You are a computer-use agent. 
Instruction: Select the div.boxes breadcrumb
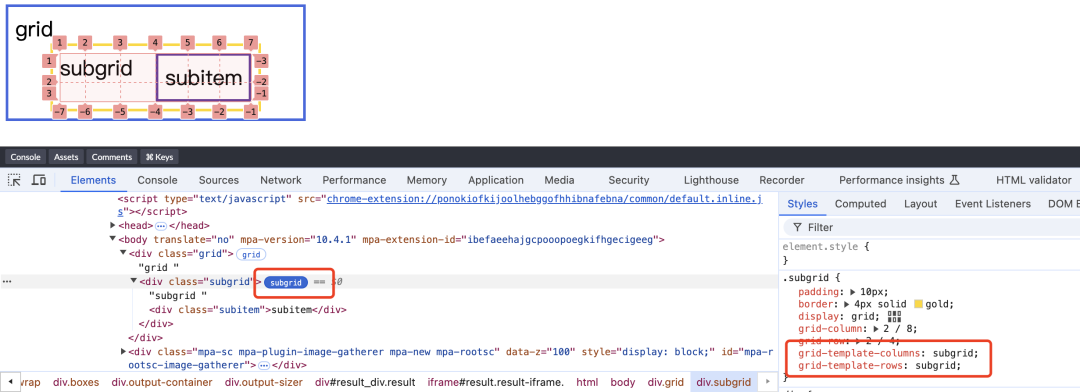(76, 382)
